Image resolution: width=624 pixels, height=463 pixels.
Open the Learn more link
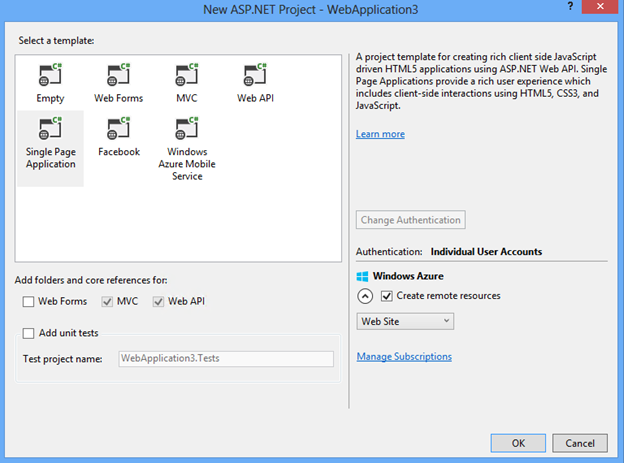click(380, 134)
